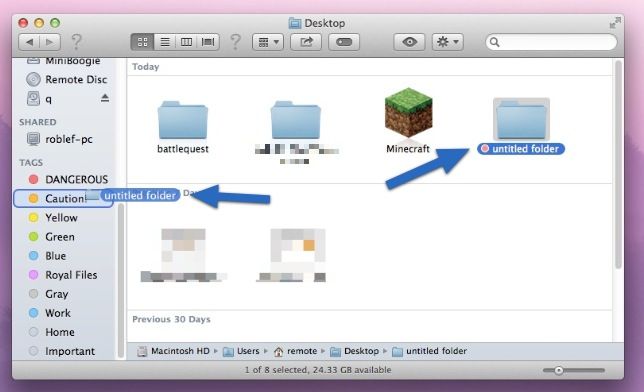Click Desktop in the path bar
The image size is (644, 392).
[354, 351]
